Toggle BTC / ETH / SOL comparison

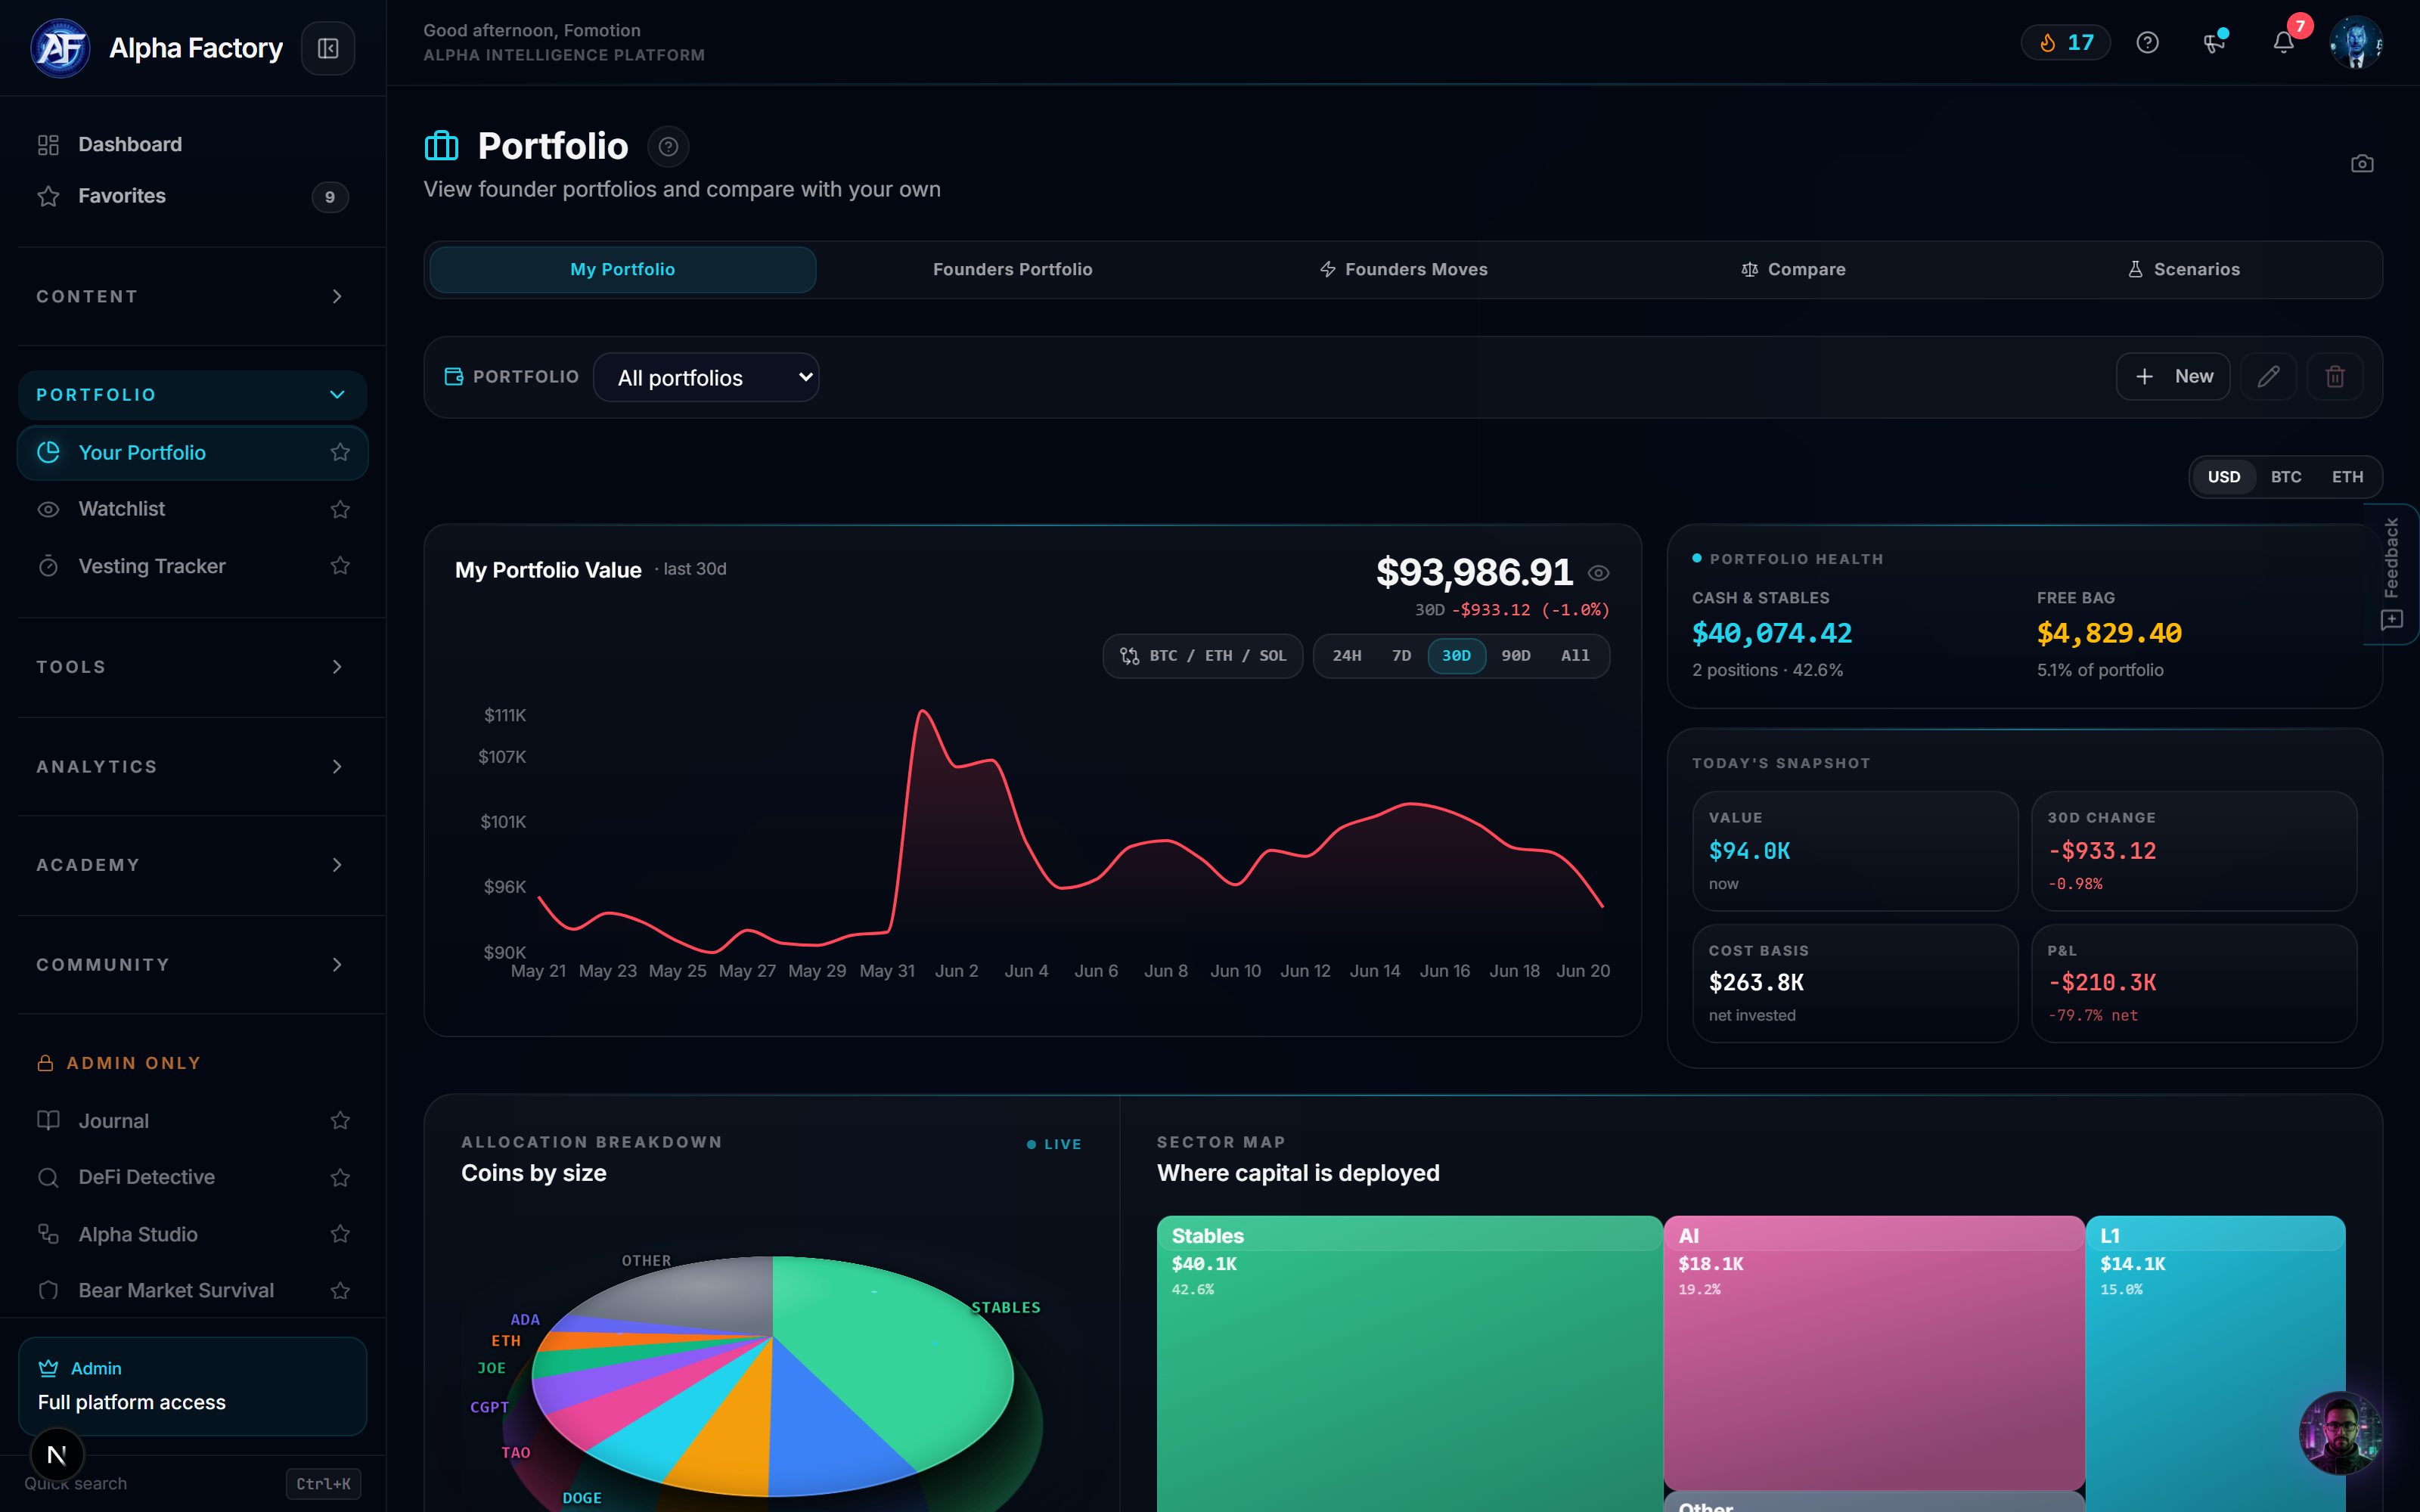coord(1203,656)
